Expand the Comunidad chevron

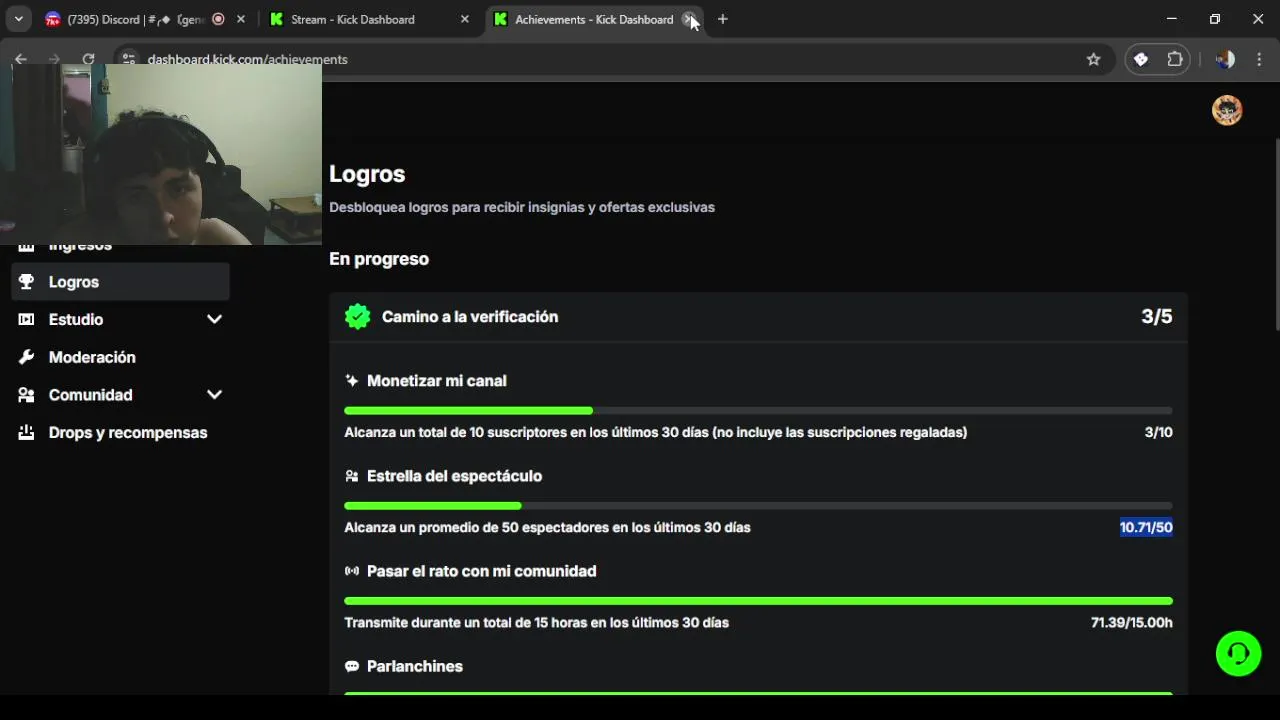(214, 395)
